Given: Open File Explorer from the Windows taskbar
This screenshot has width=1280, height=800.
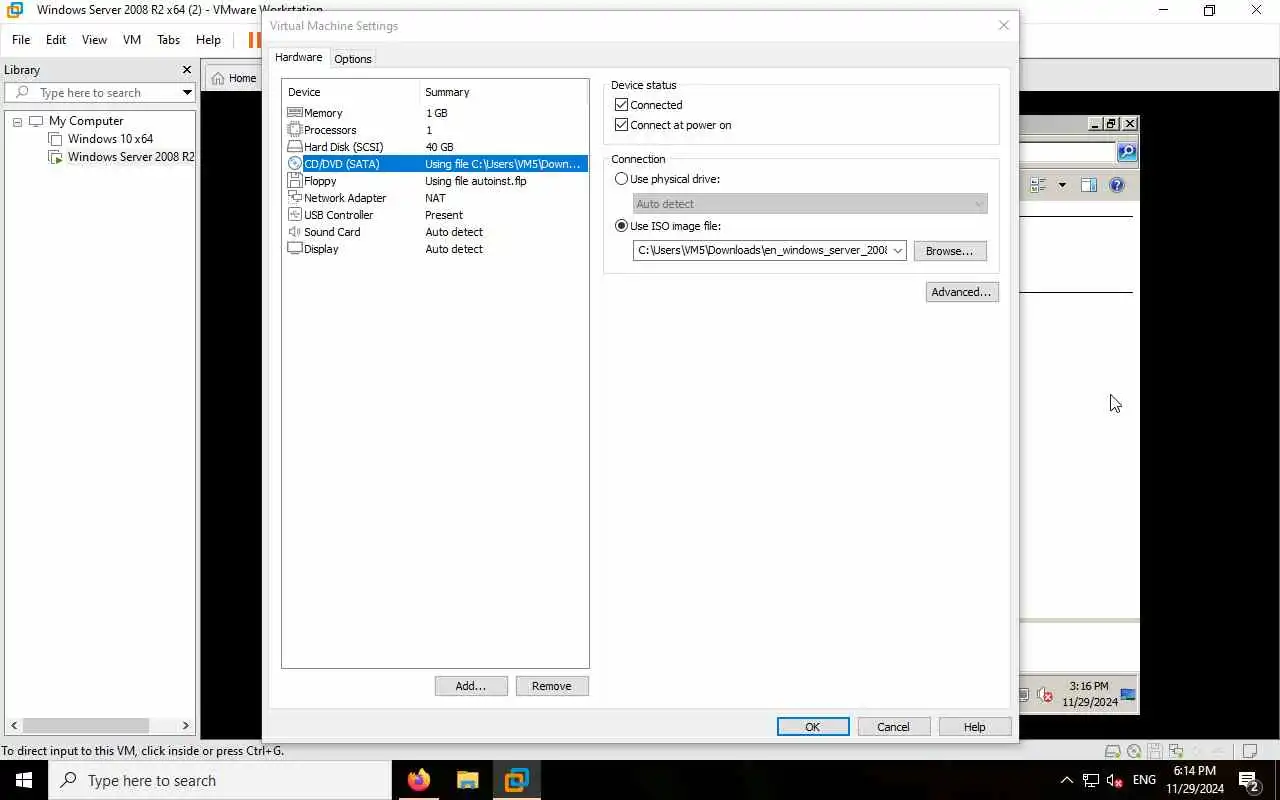Looking at the screenshot, I should pos(467,780).
